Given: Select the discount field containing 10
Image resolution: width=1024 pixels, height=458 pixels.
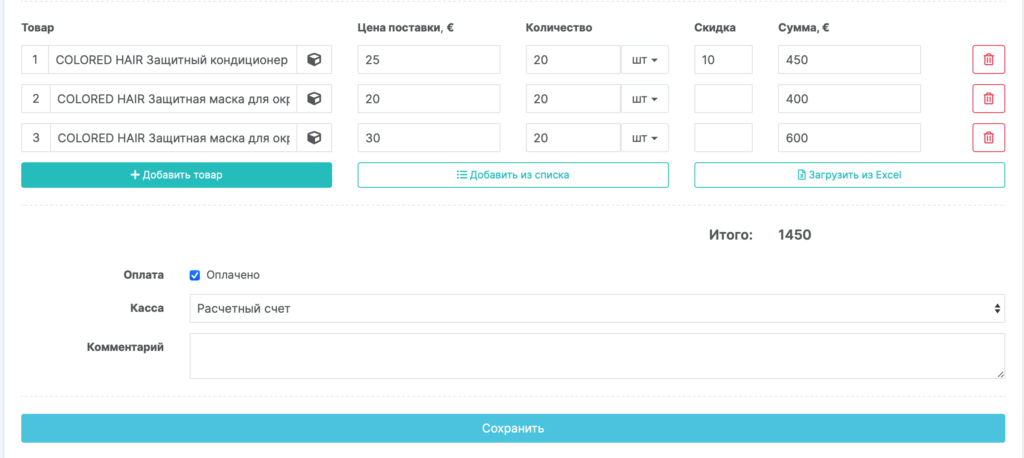Looking at the screenshot, I should (x=723, y=60).
